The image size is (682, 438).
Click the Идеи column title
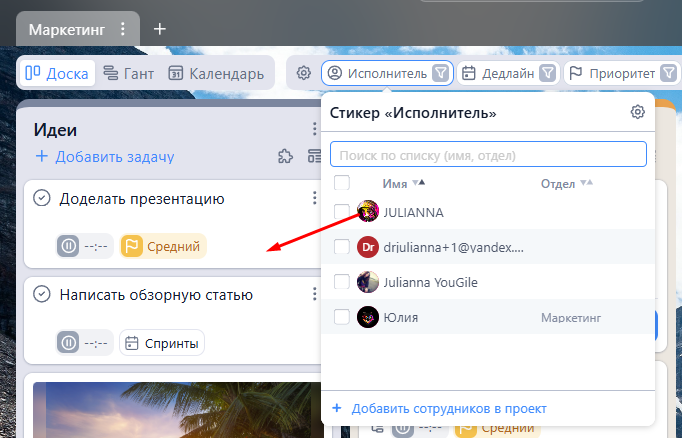55,130
